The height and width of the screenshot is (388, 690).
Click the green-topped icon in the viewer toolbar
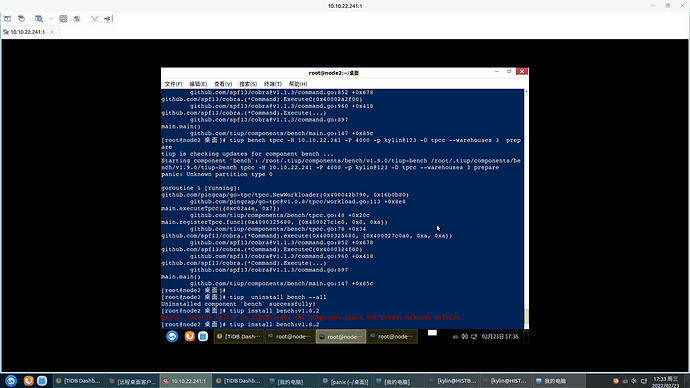tap(77, 18)
